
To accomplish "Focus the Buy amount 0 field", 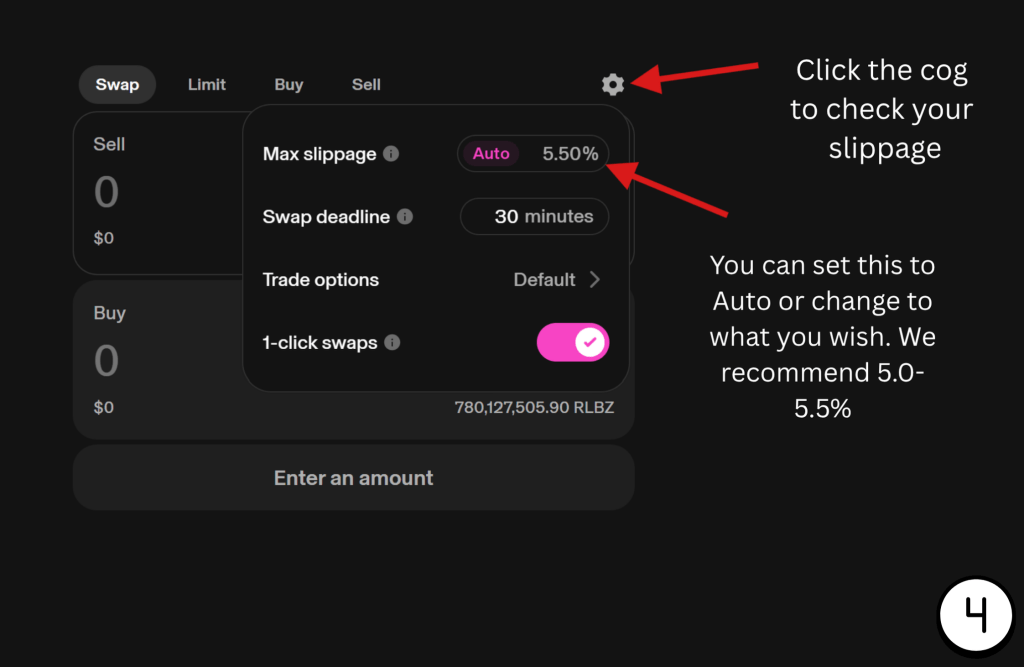I will coord(107,361).
